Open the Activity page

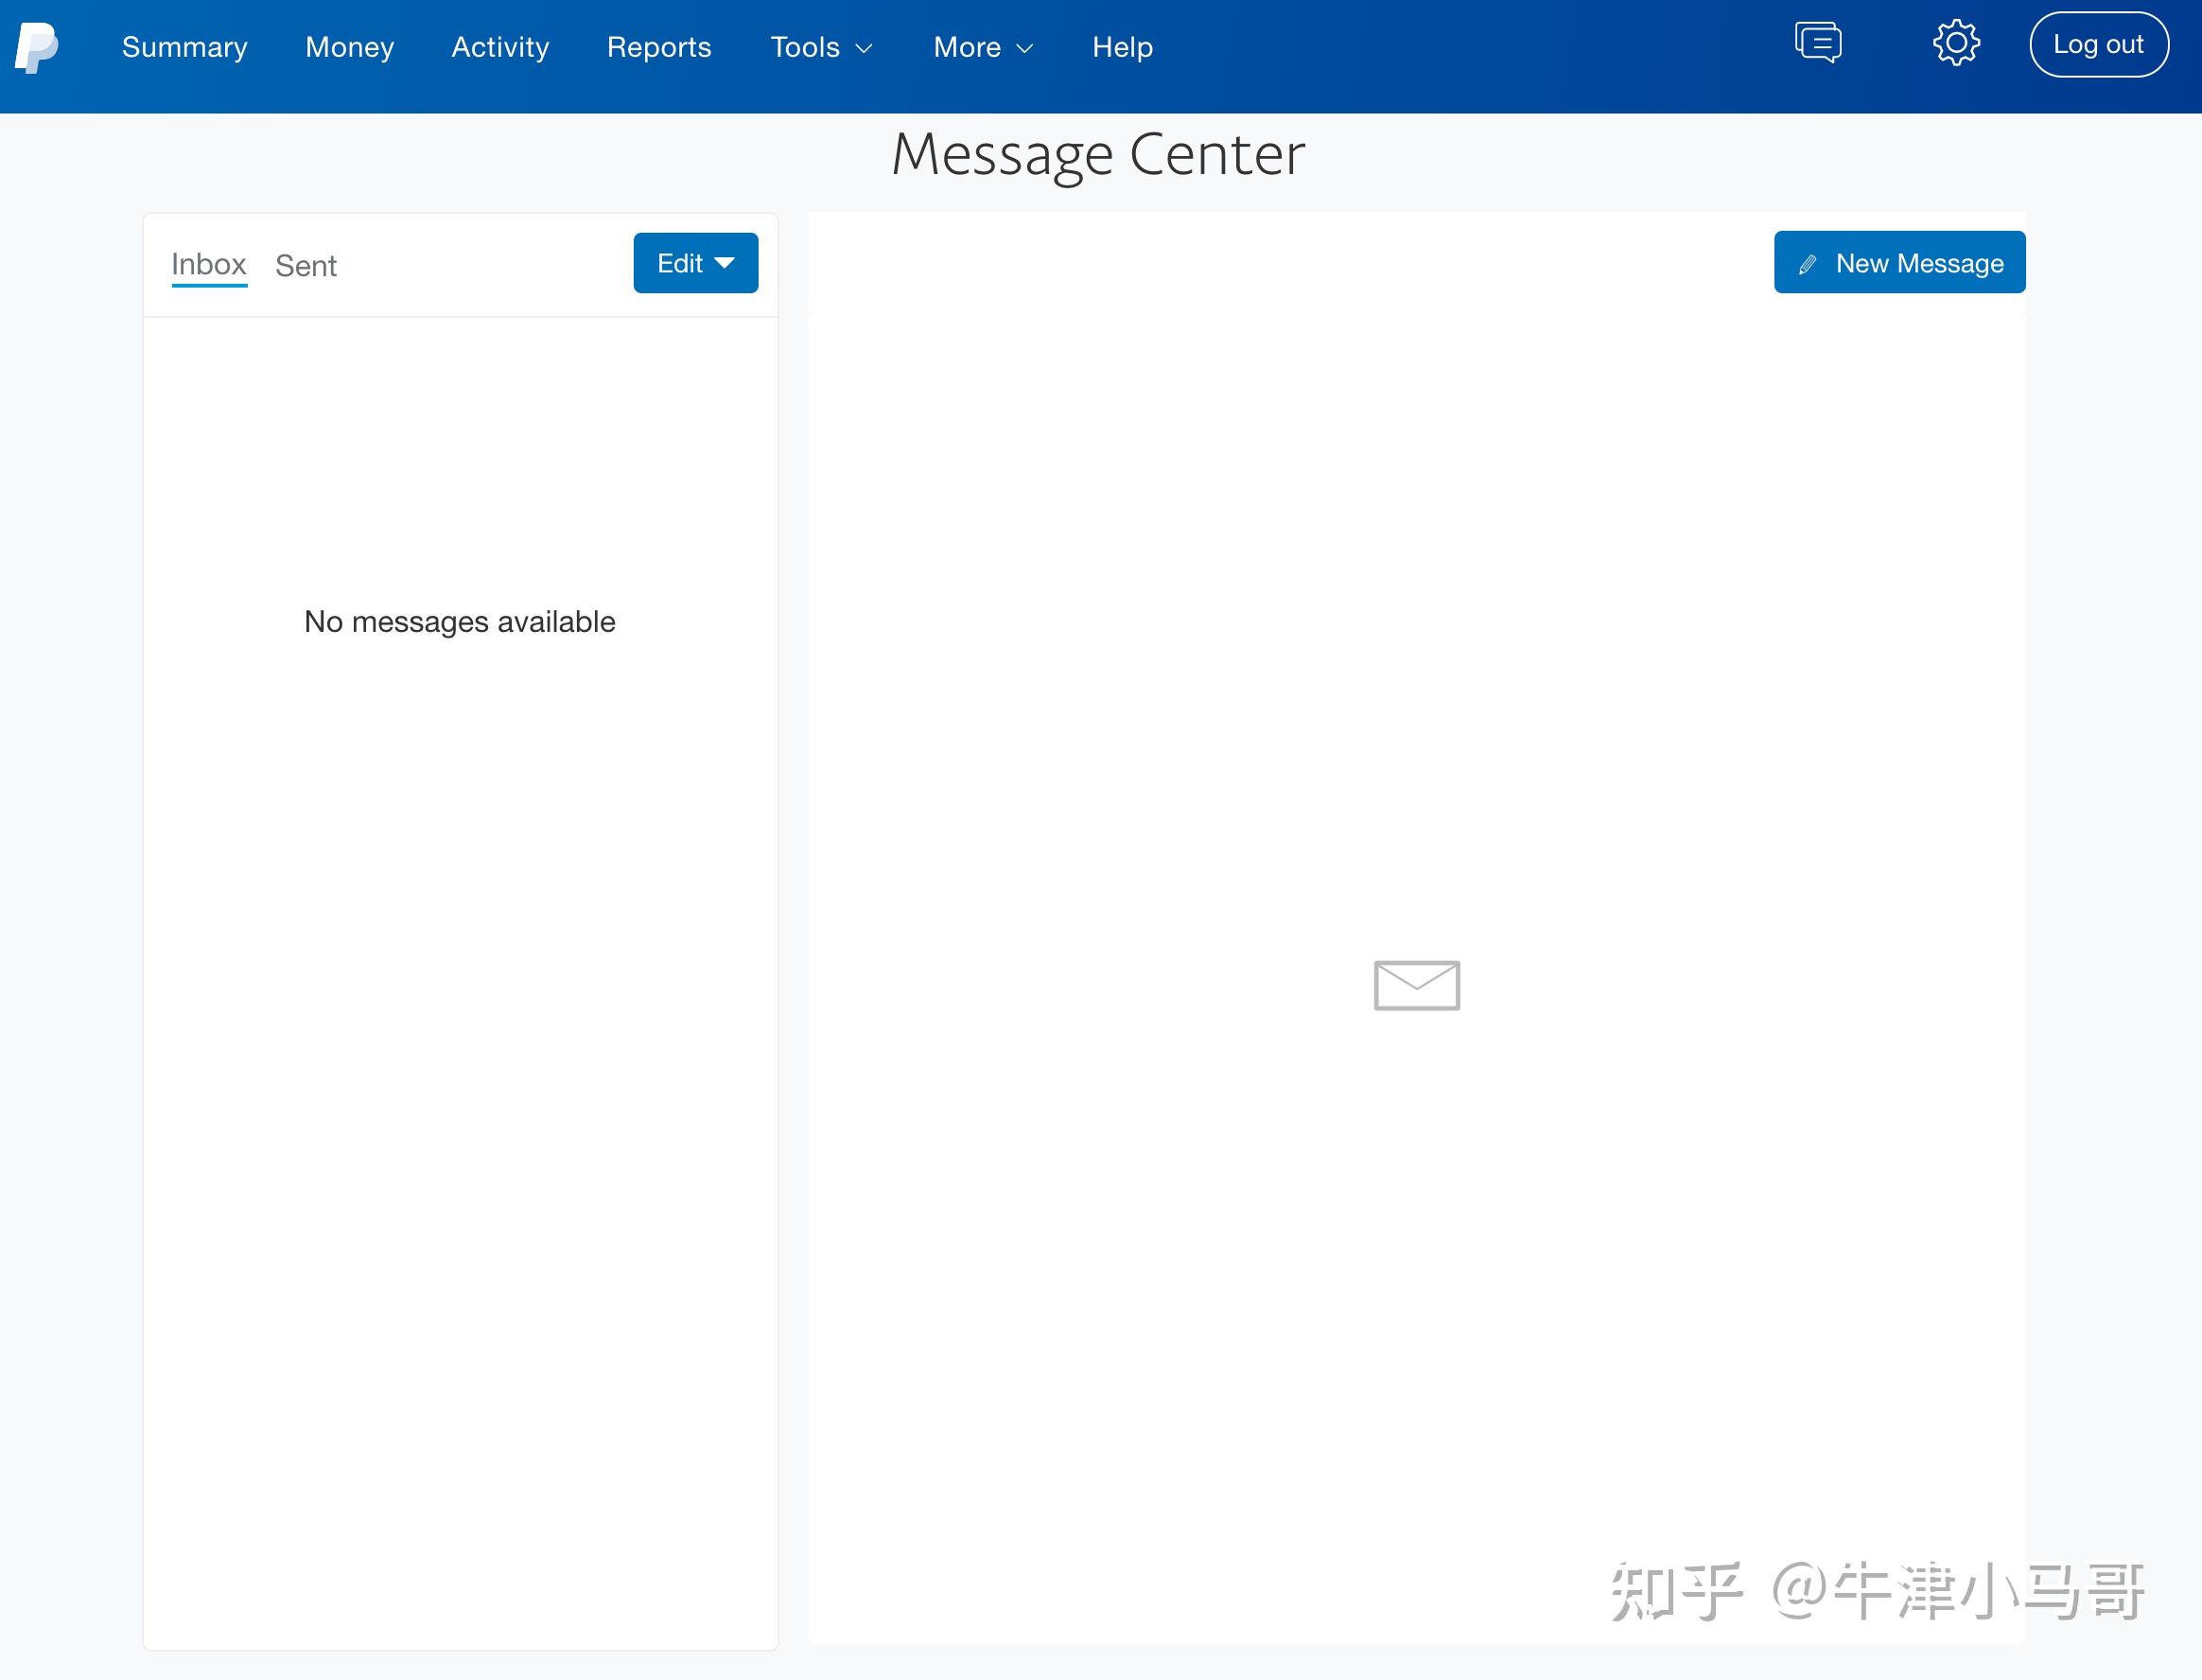click(500, 46)
